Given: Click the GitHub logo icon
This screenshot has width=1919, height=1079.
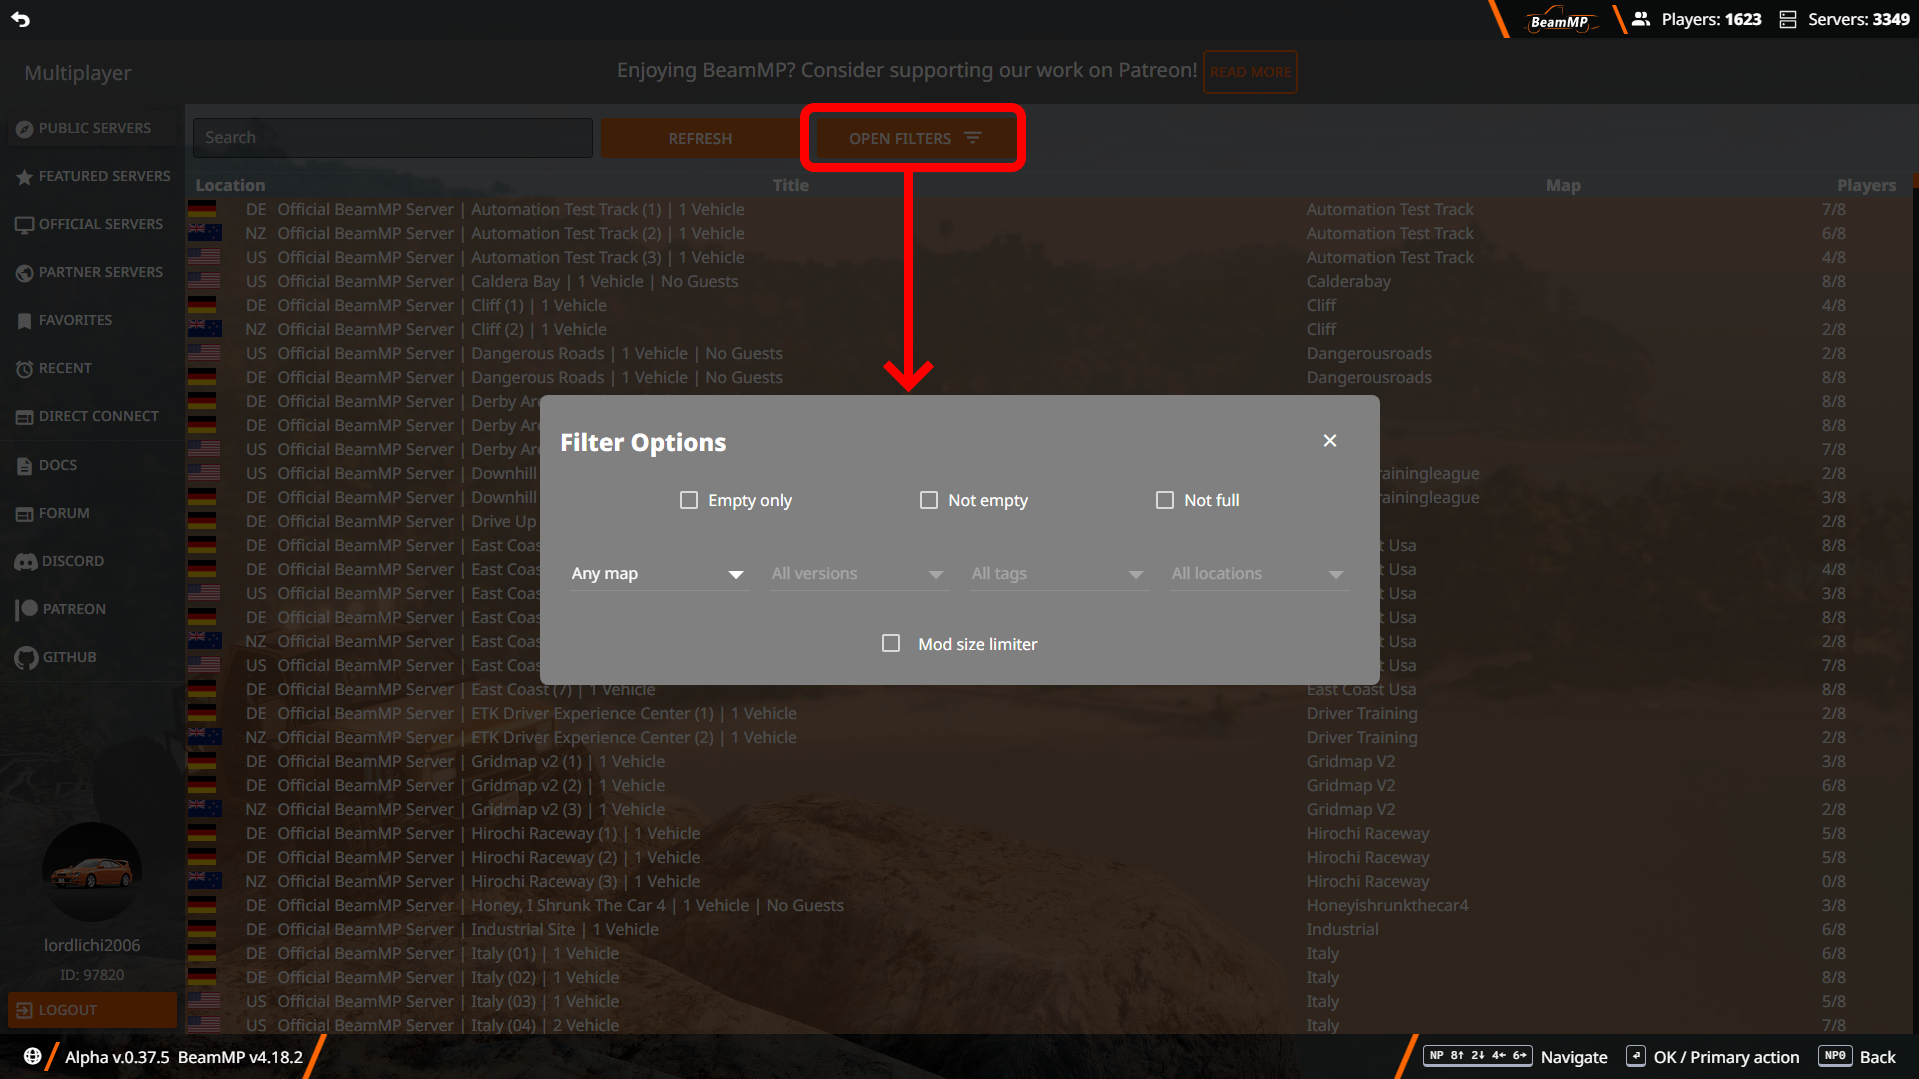Looking at the screenshot, I should pos(26,658).
